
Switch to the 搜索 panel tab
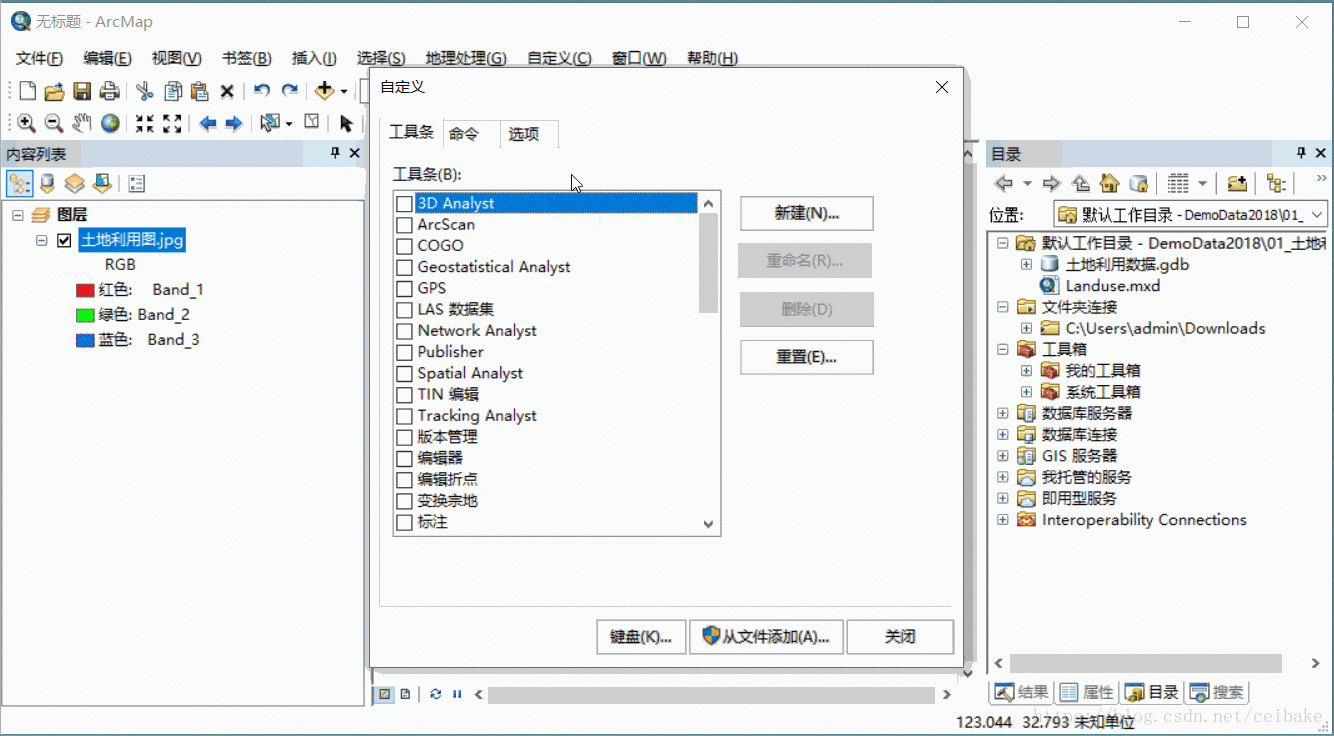pyautogui.click(x=1217, y=692)
